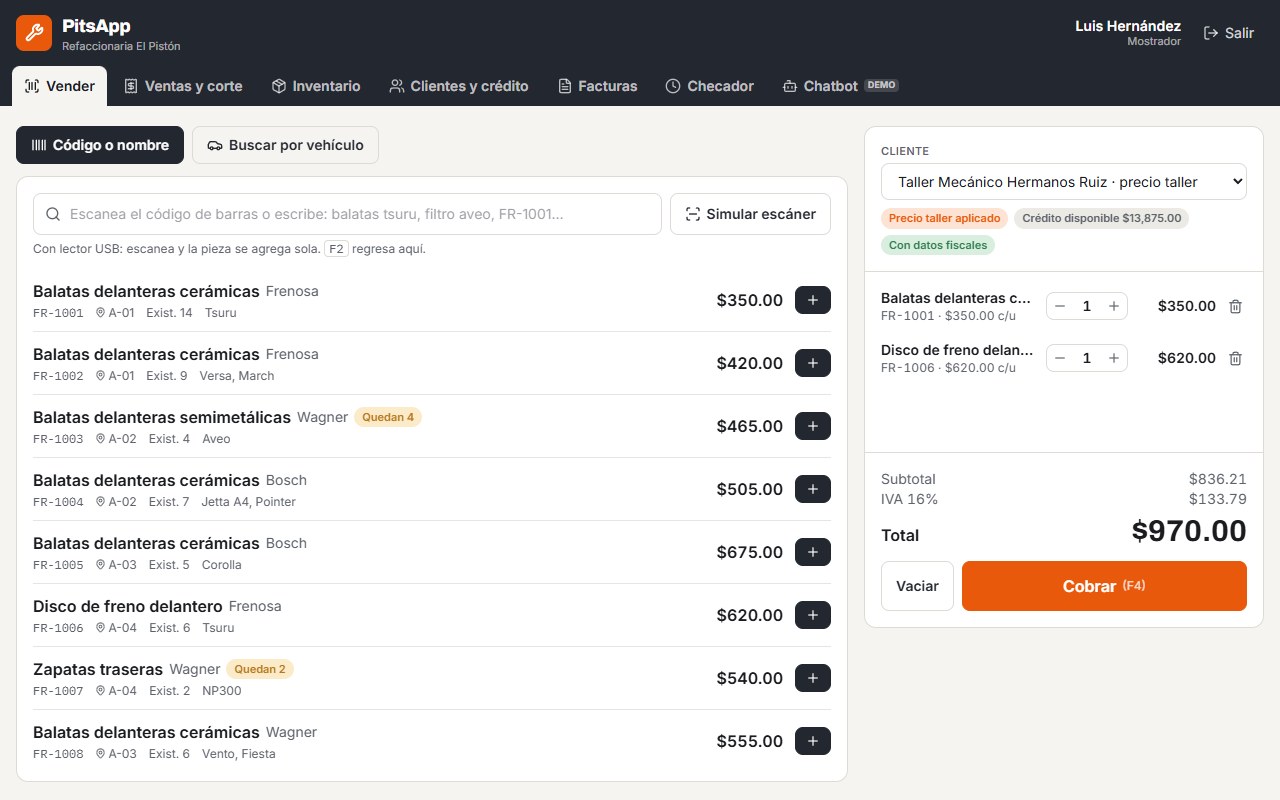The image size is (1280, 800).
Task: Log out with Salir
Action: point(1228,33)
